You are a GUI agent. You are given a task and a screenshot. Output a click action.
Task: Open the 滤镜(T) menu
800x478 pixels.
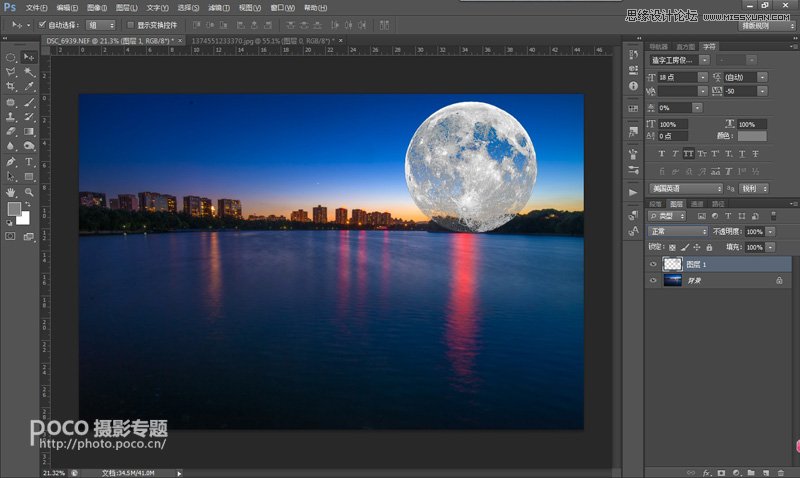(219, 8)
